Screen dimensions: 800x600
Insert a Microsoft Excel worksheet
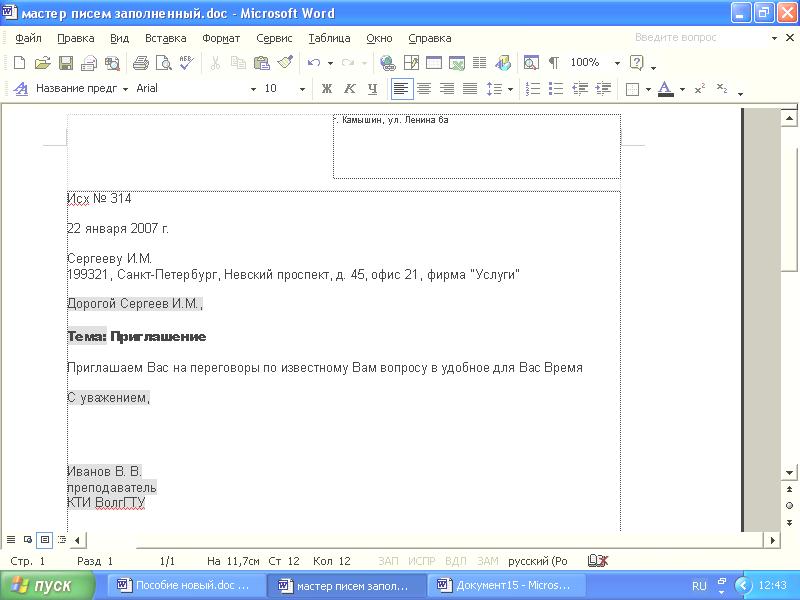(x=457, y=63)
